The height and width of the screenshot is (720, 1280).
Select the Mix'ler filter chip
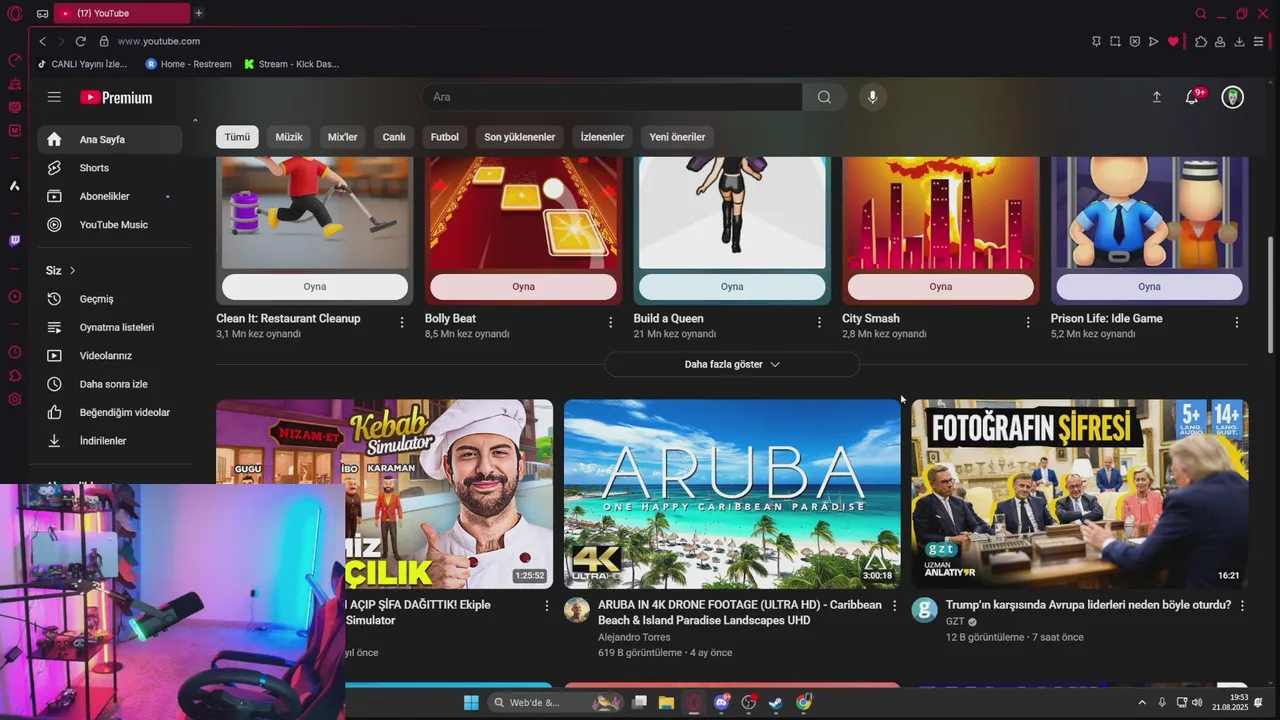pyautogui.click(x=343, y=137)
